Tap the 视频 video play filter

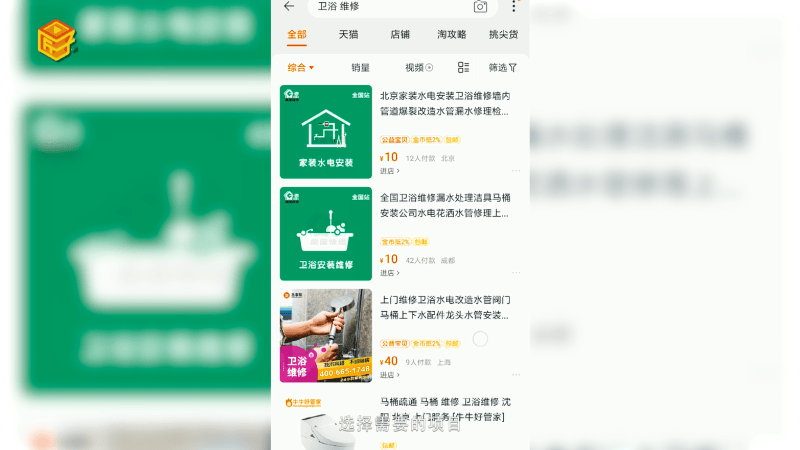(419, 67)
